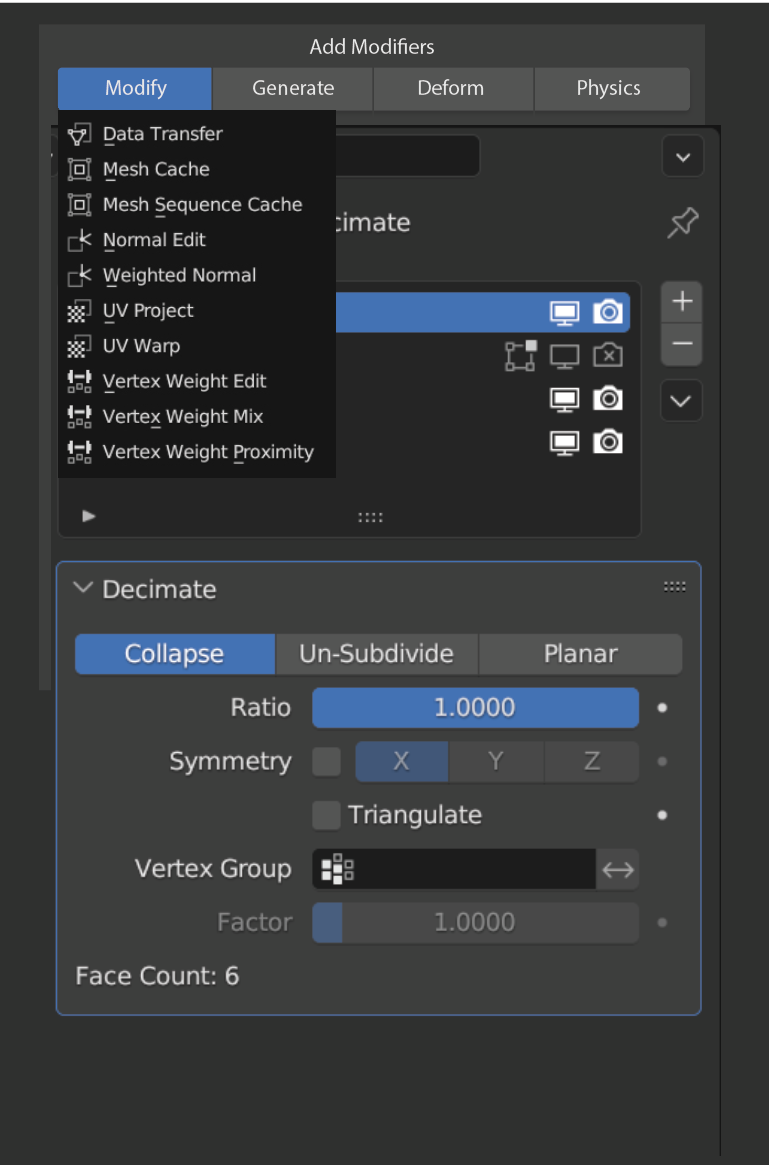The width and height of the screenshot is (769, 1165).
Task: Toggle render camera on fourth row
Action: (x=608, y=442)
